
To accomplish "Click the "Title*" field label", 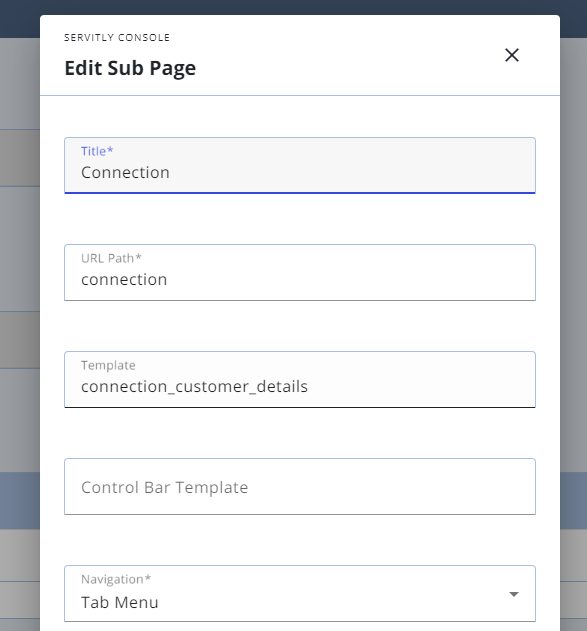I will [97, 151].
